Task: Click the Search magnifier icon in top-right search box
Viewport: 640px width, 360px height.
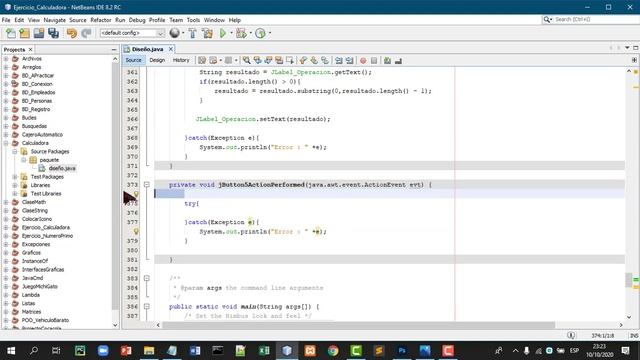Action: click(x=547, y=19)
